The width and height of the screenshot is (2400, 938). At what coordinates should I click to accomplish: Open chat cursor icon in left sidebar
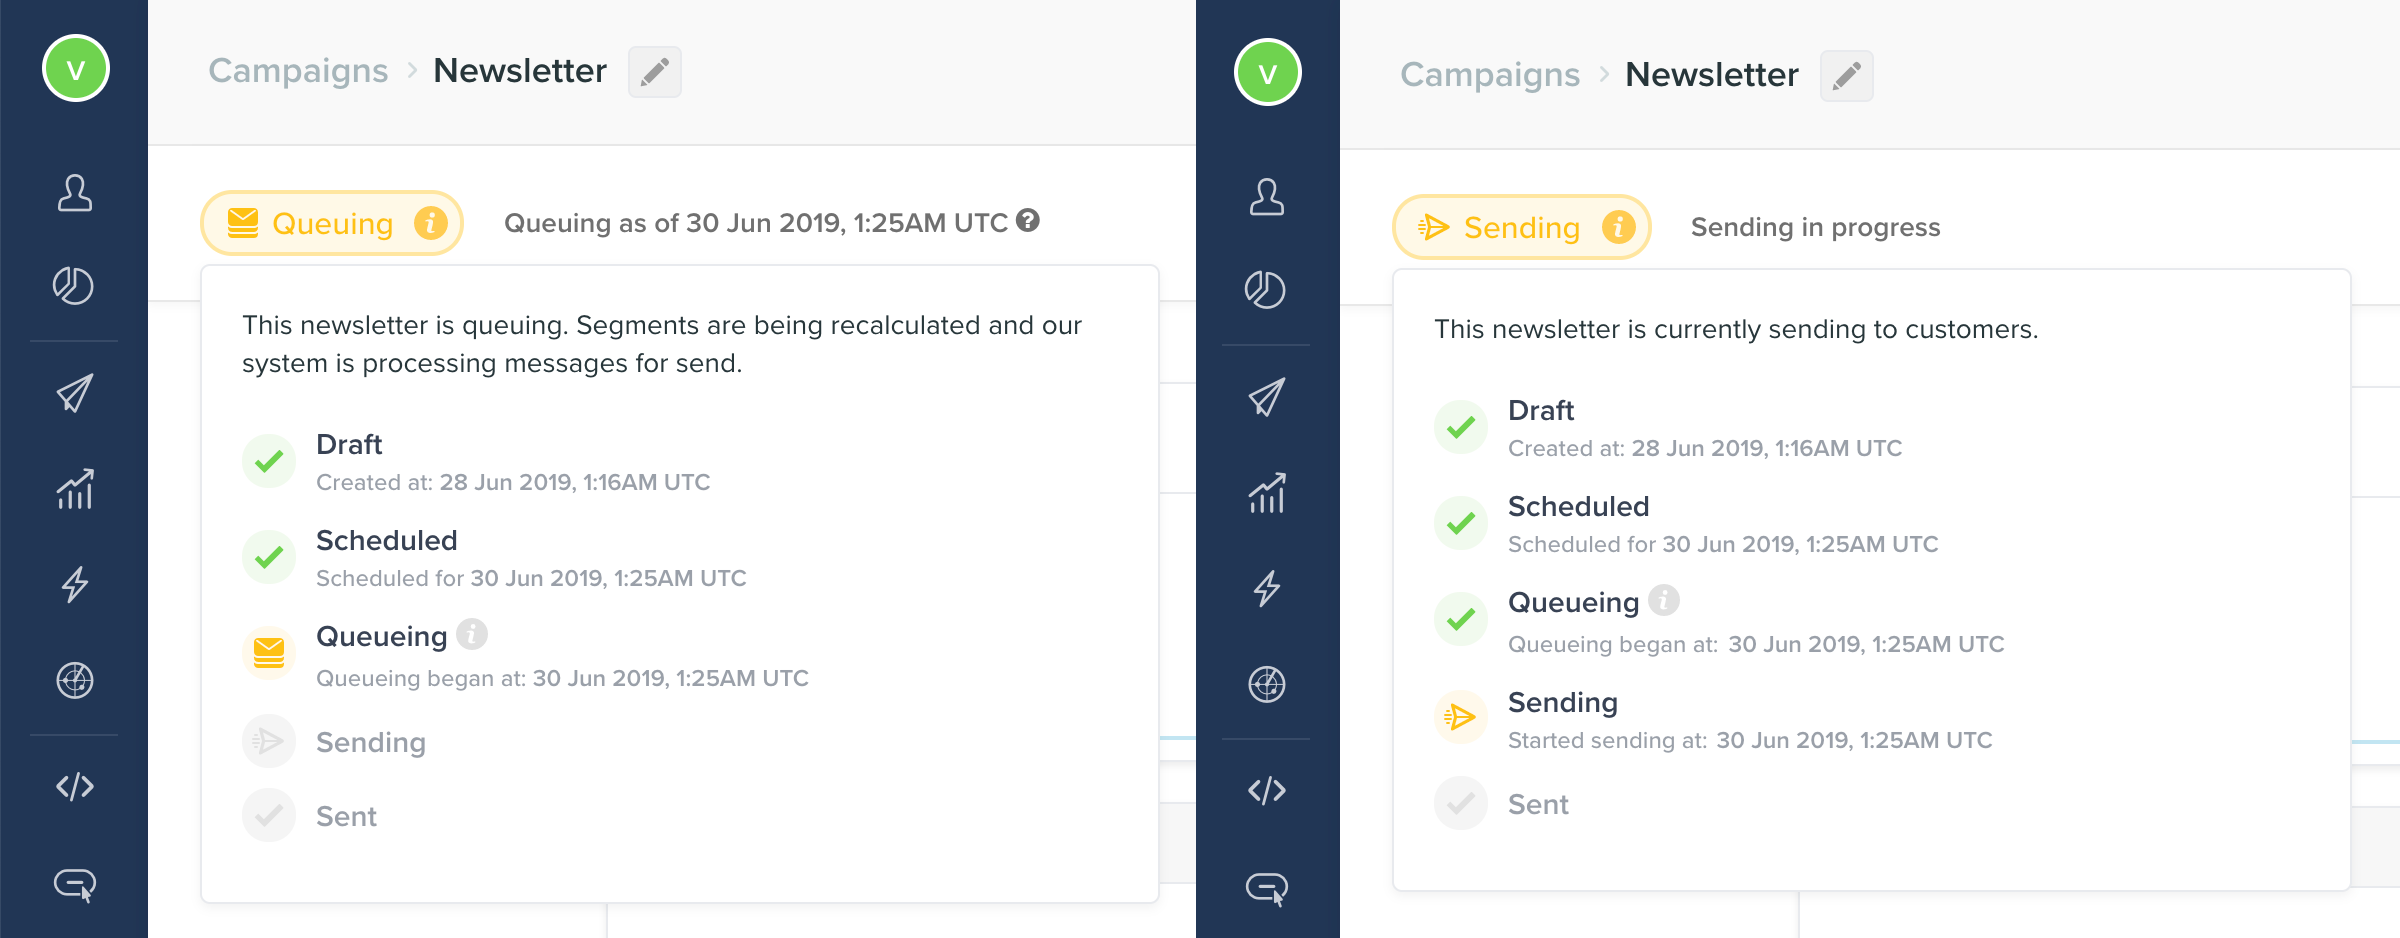pyautogui.click(x=75, y=885)
